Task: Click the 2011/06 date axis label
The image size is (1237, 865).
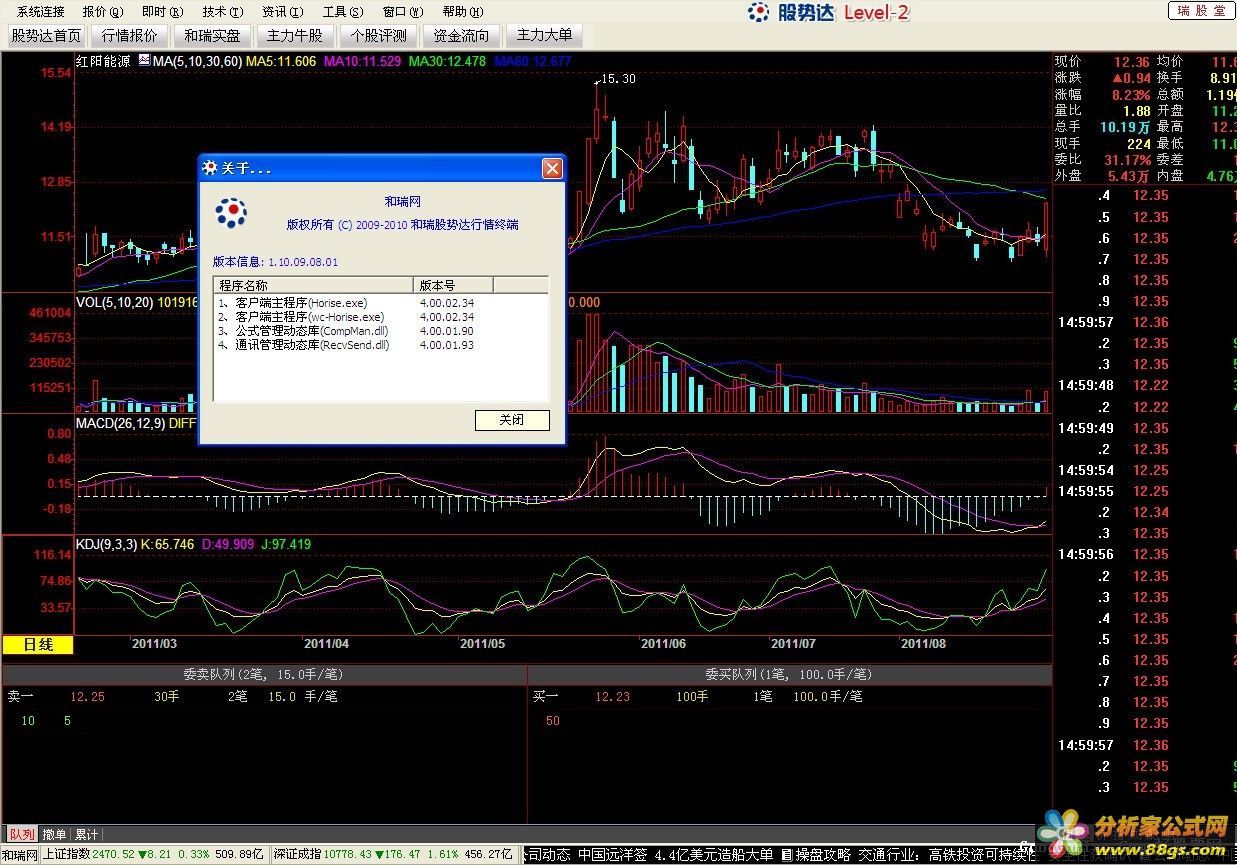Action: click(663, 644)
